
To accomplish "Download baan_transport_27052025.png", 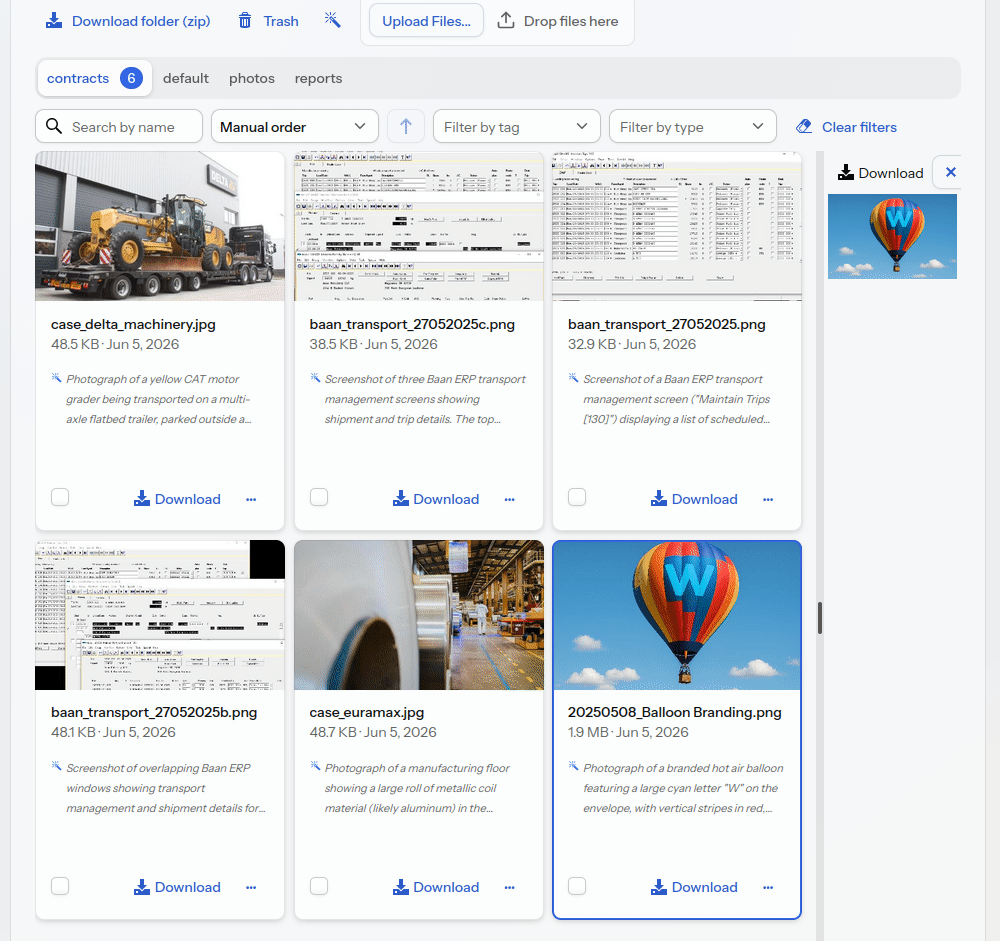I will click(x=694, y=499).
